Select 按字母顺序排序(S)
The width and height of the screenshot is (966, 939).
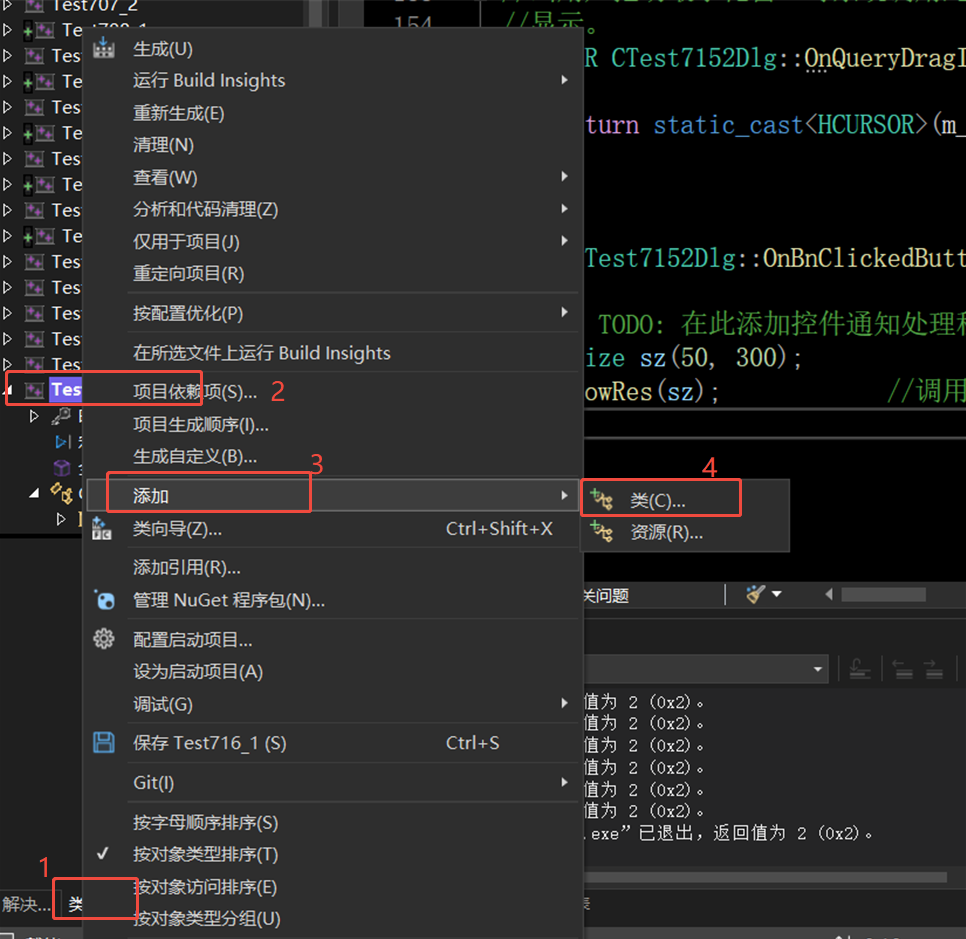tap(205, 823)
